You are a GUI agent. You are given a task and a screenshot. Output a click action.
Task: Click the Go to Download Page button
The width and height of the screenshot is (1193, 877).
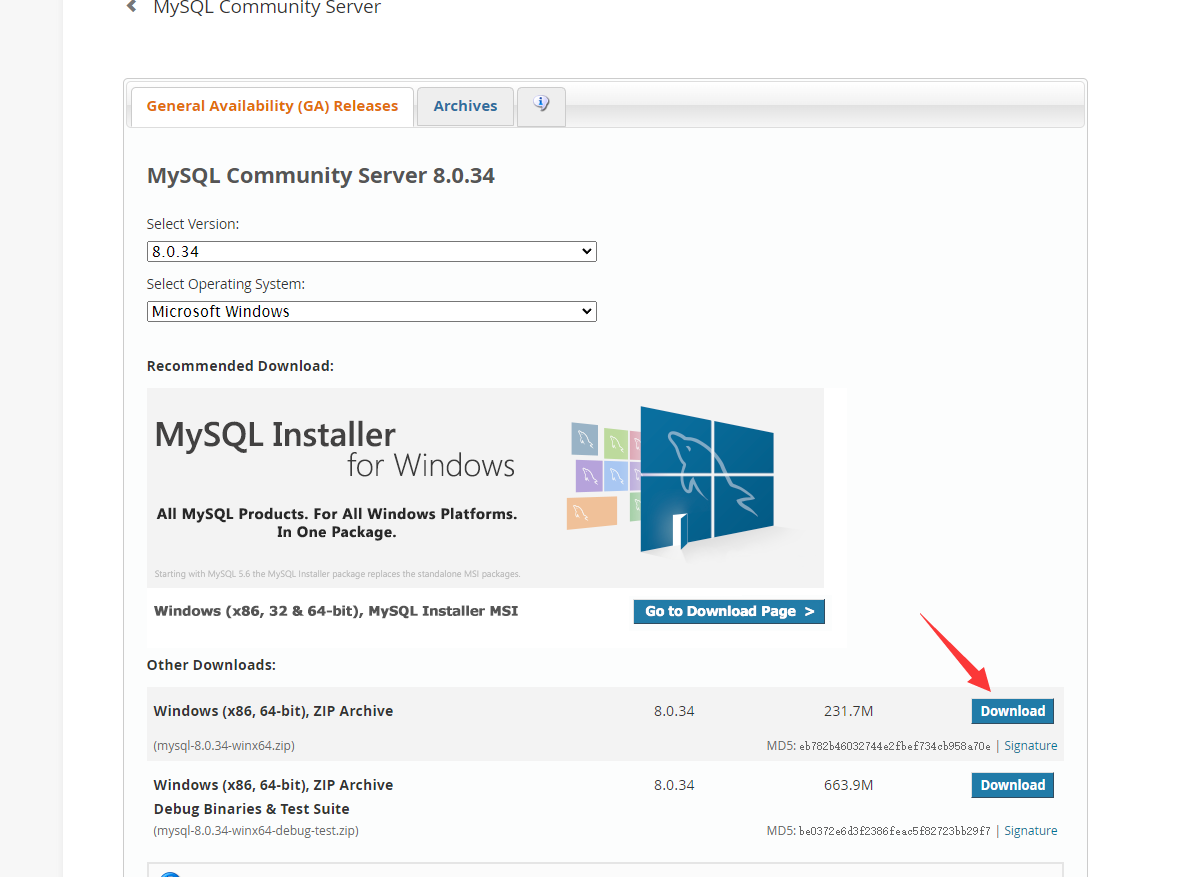(x=729, y=612)
